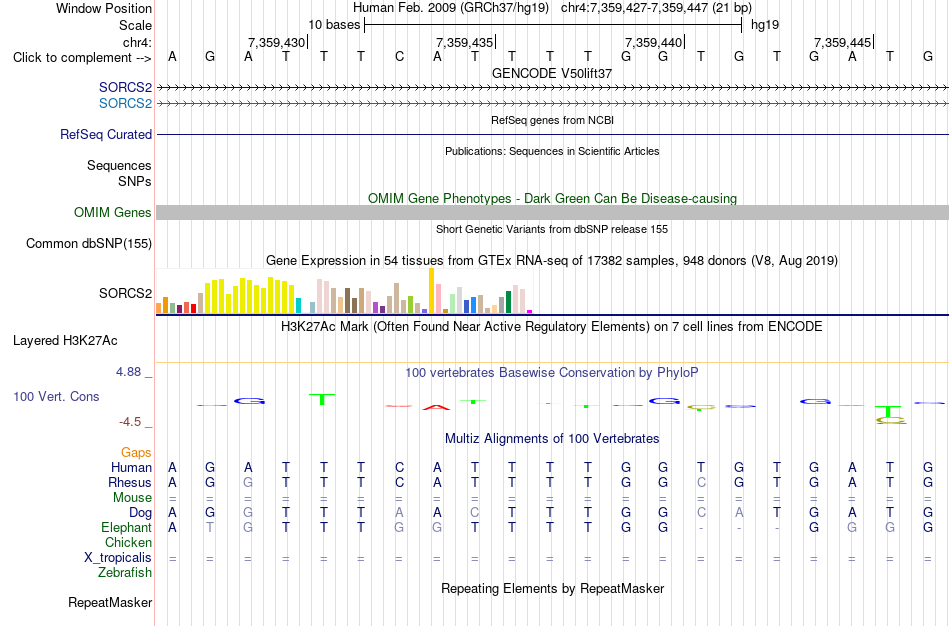Click '100 vertebrates Basewise Conservation by PhyloP' title

pos(552,373)
